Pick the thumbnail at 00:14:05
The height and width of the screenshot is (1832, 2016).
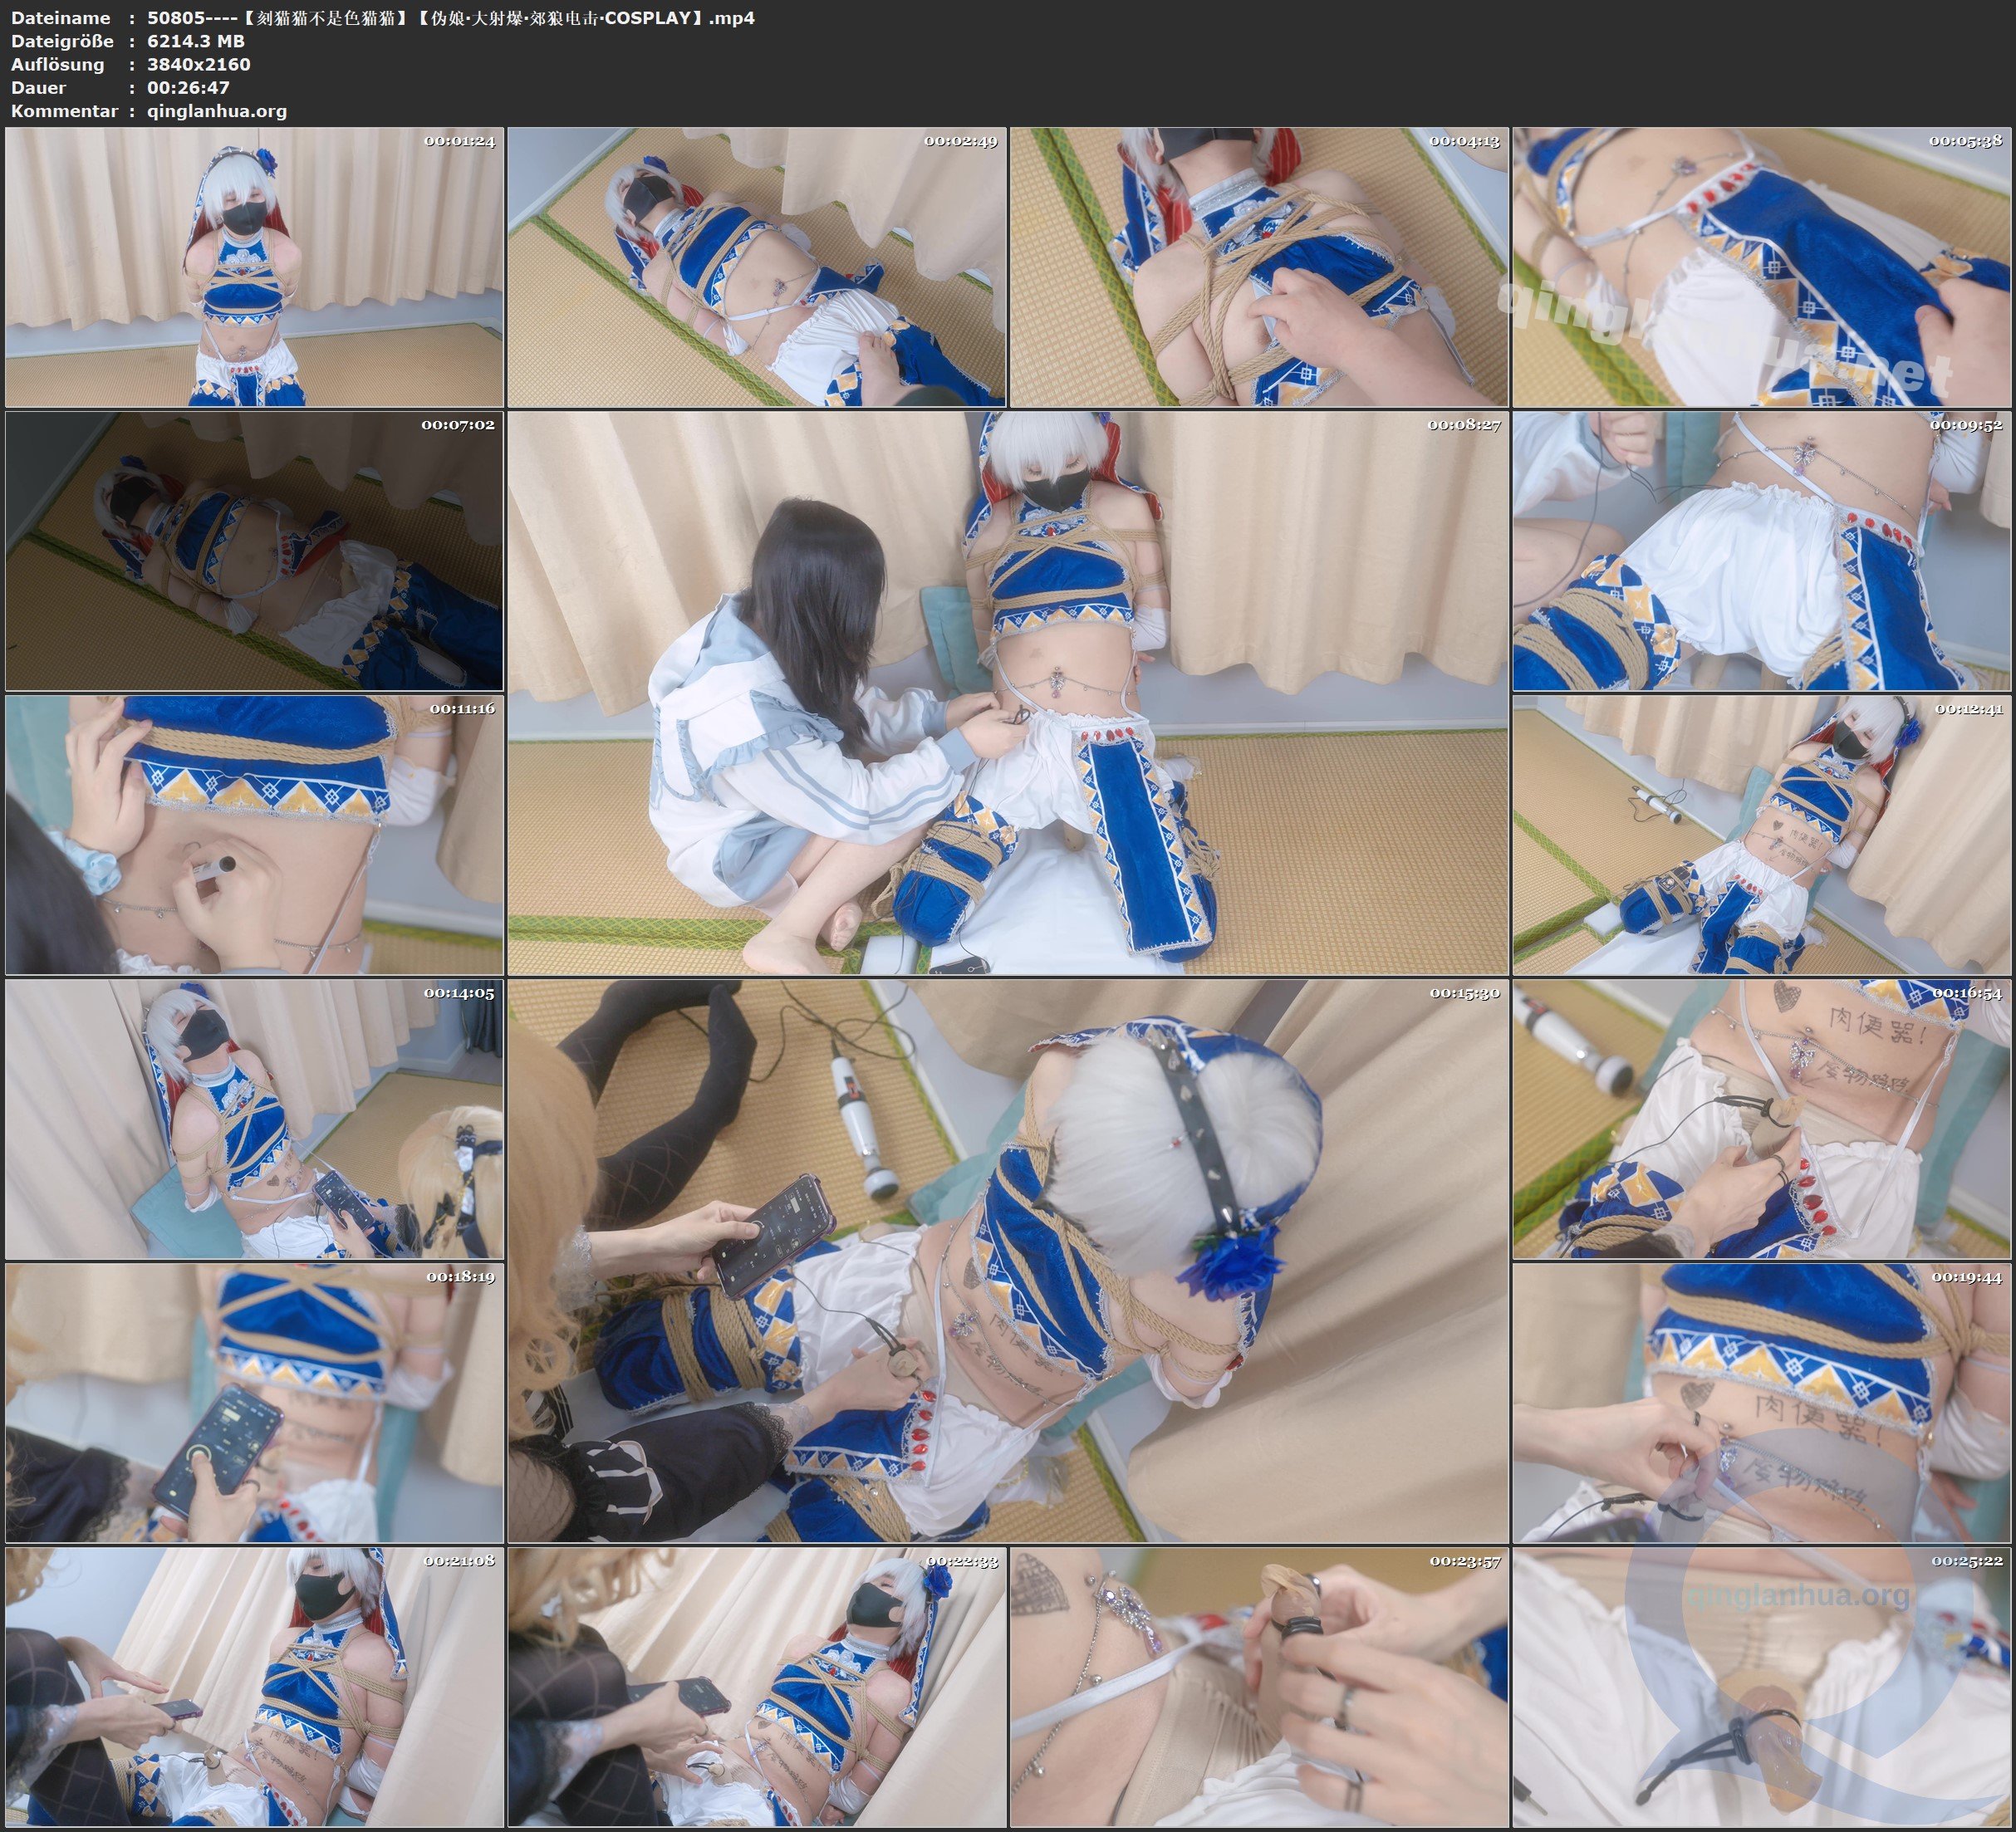[x=254, y=1119]
